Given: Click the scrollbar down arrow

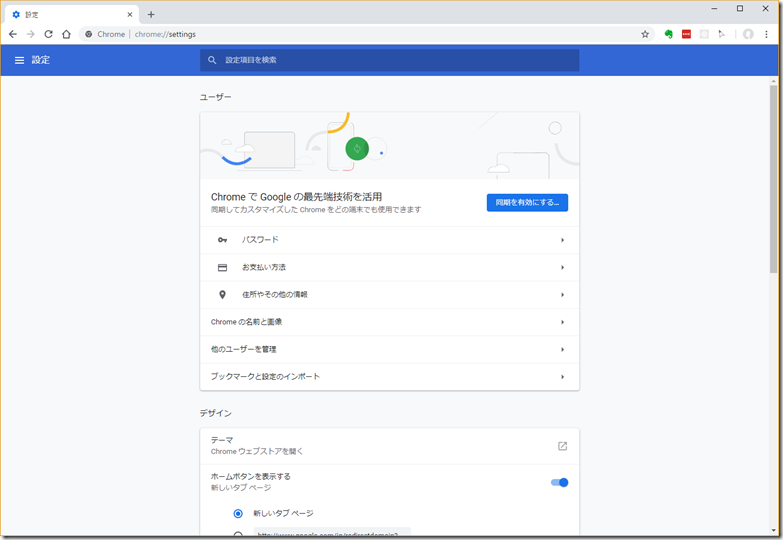Looking at the screenshot, I should pos(774,531).
